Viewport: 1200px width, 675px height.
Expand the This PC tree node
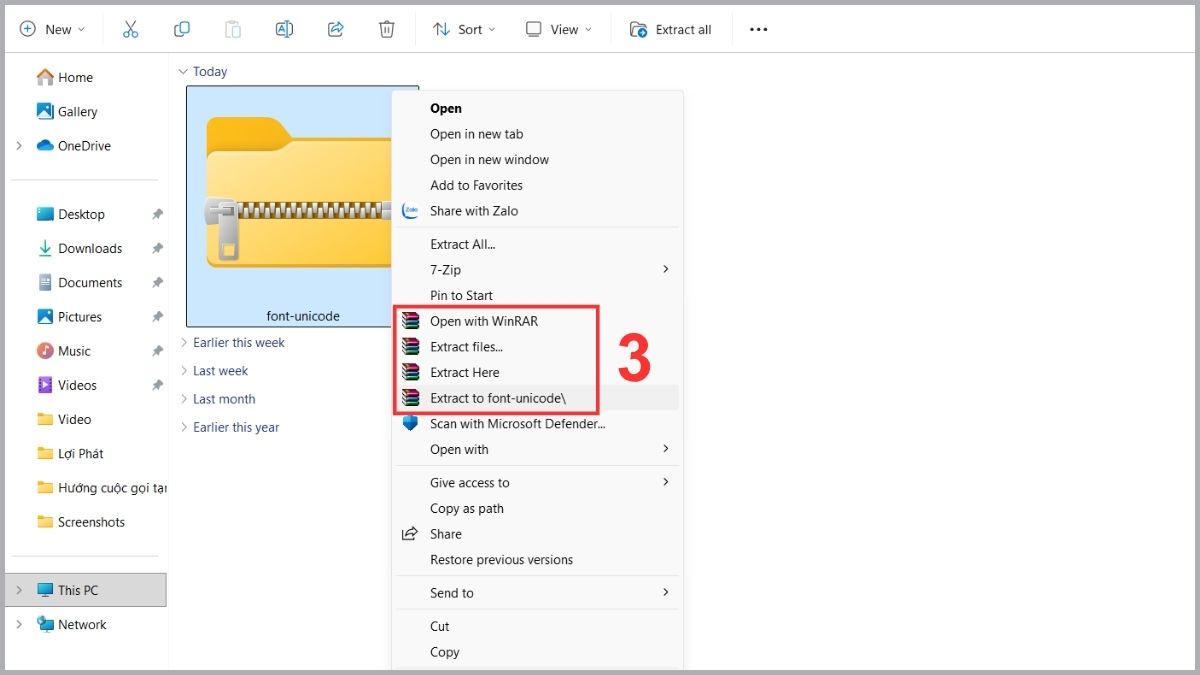(x=18, y=590)
